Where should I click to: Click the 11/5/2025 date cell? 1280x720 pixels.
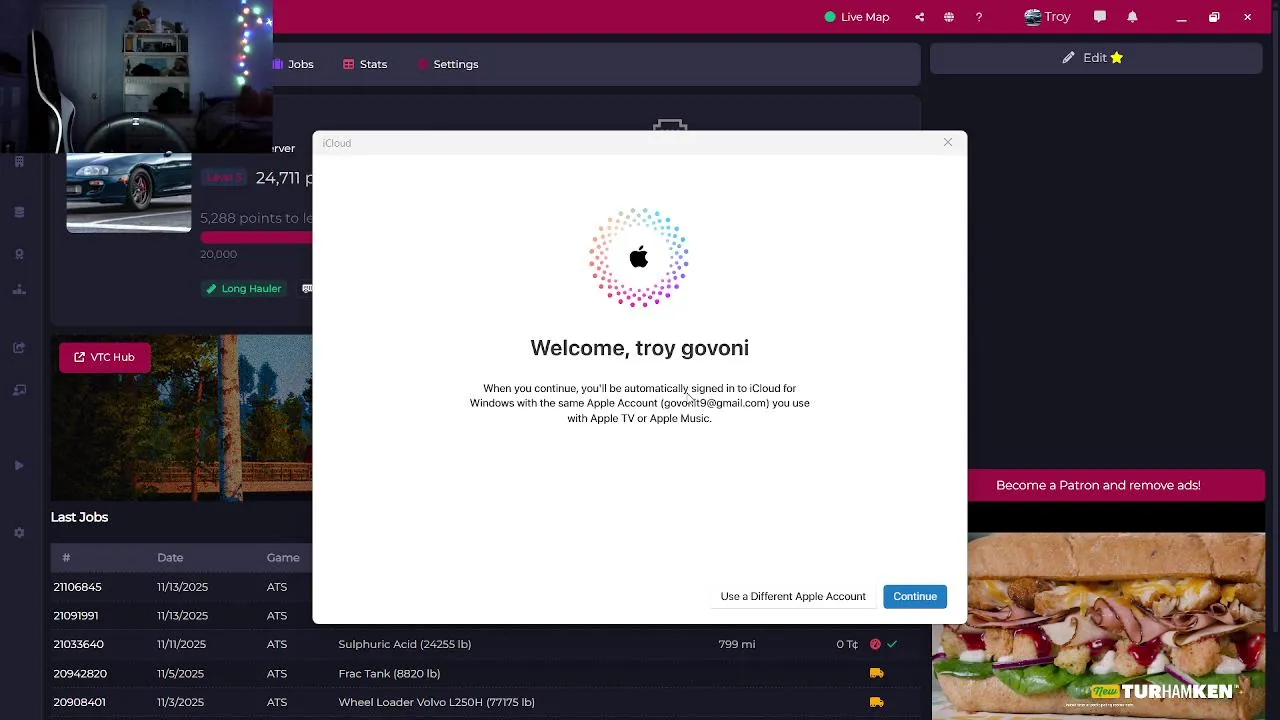pos(180,673)
